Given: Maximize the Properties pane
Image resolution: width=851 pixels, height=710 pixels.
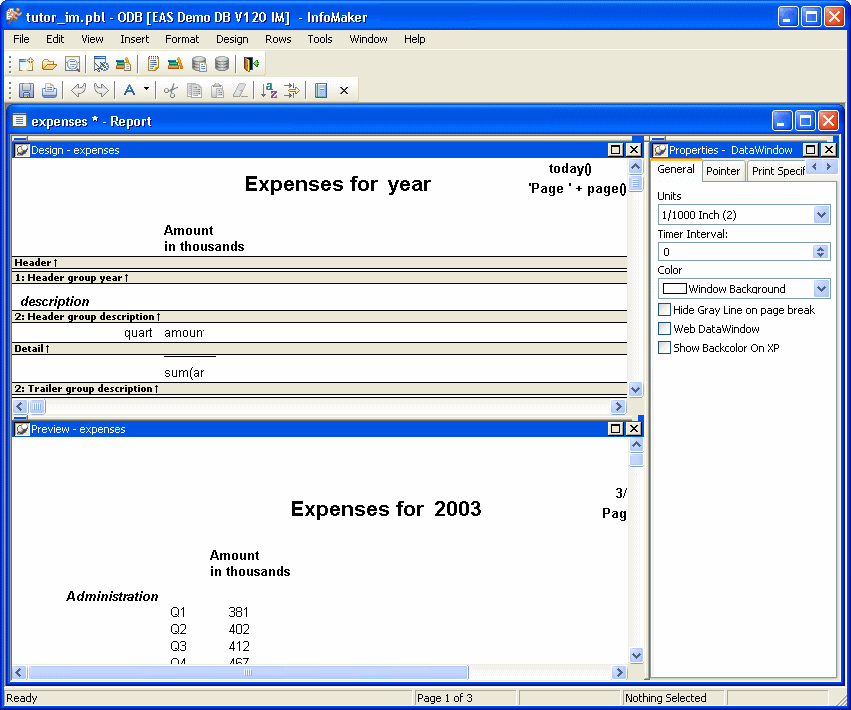Looking at the screenshot, I should (x=810, y=150).
